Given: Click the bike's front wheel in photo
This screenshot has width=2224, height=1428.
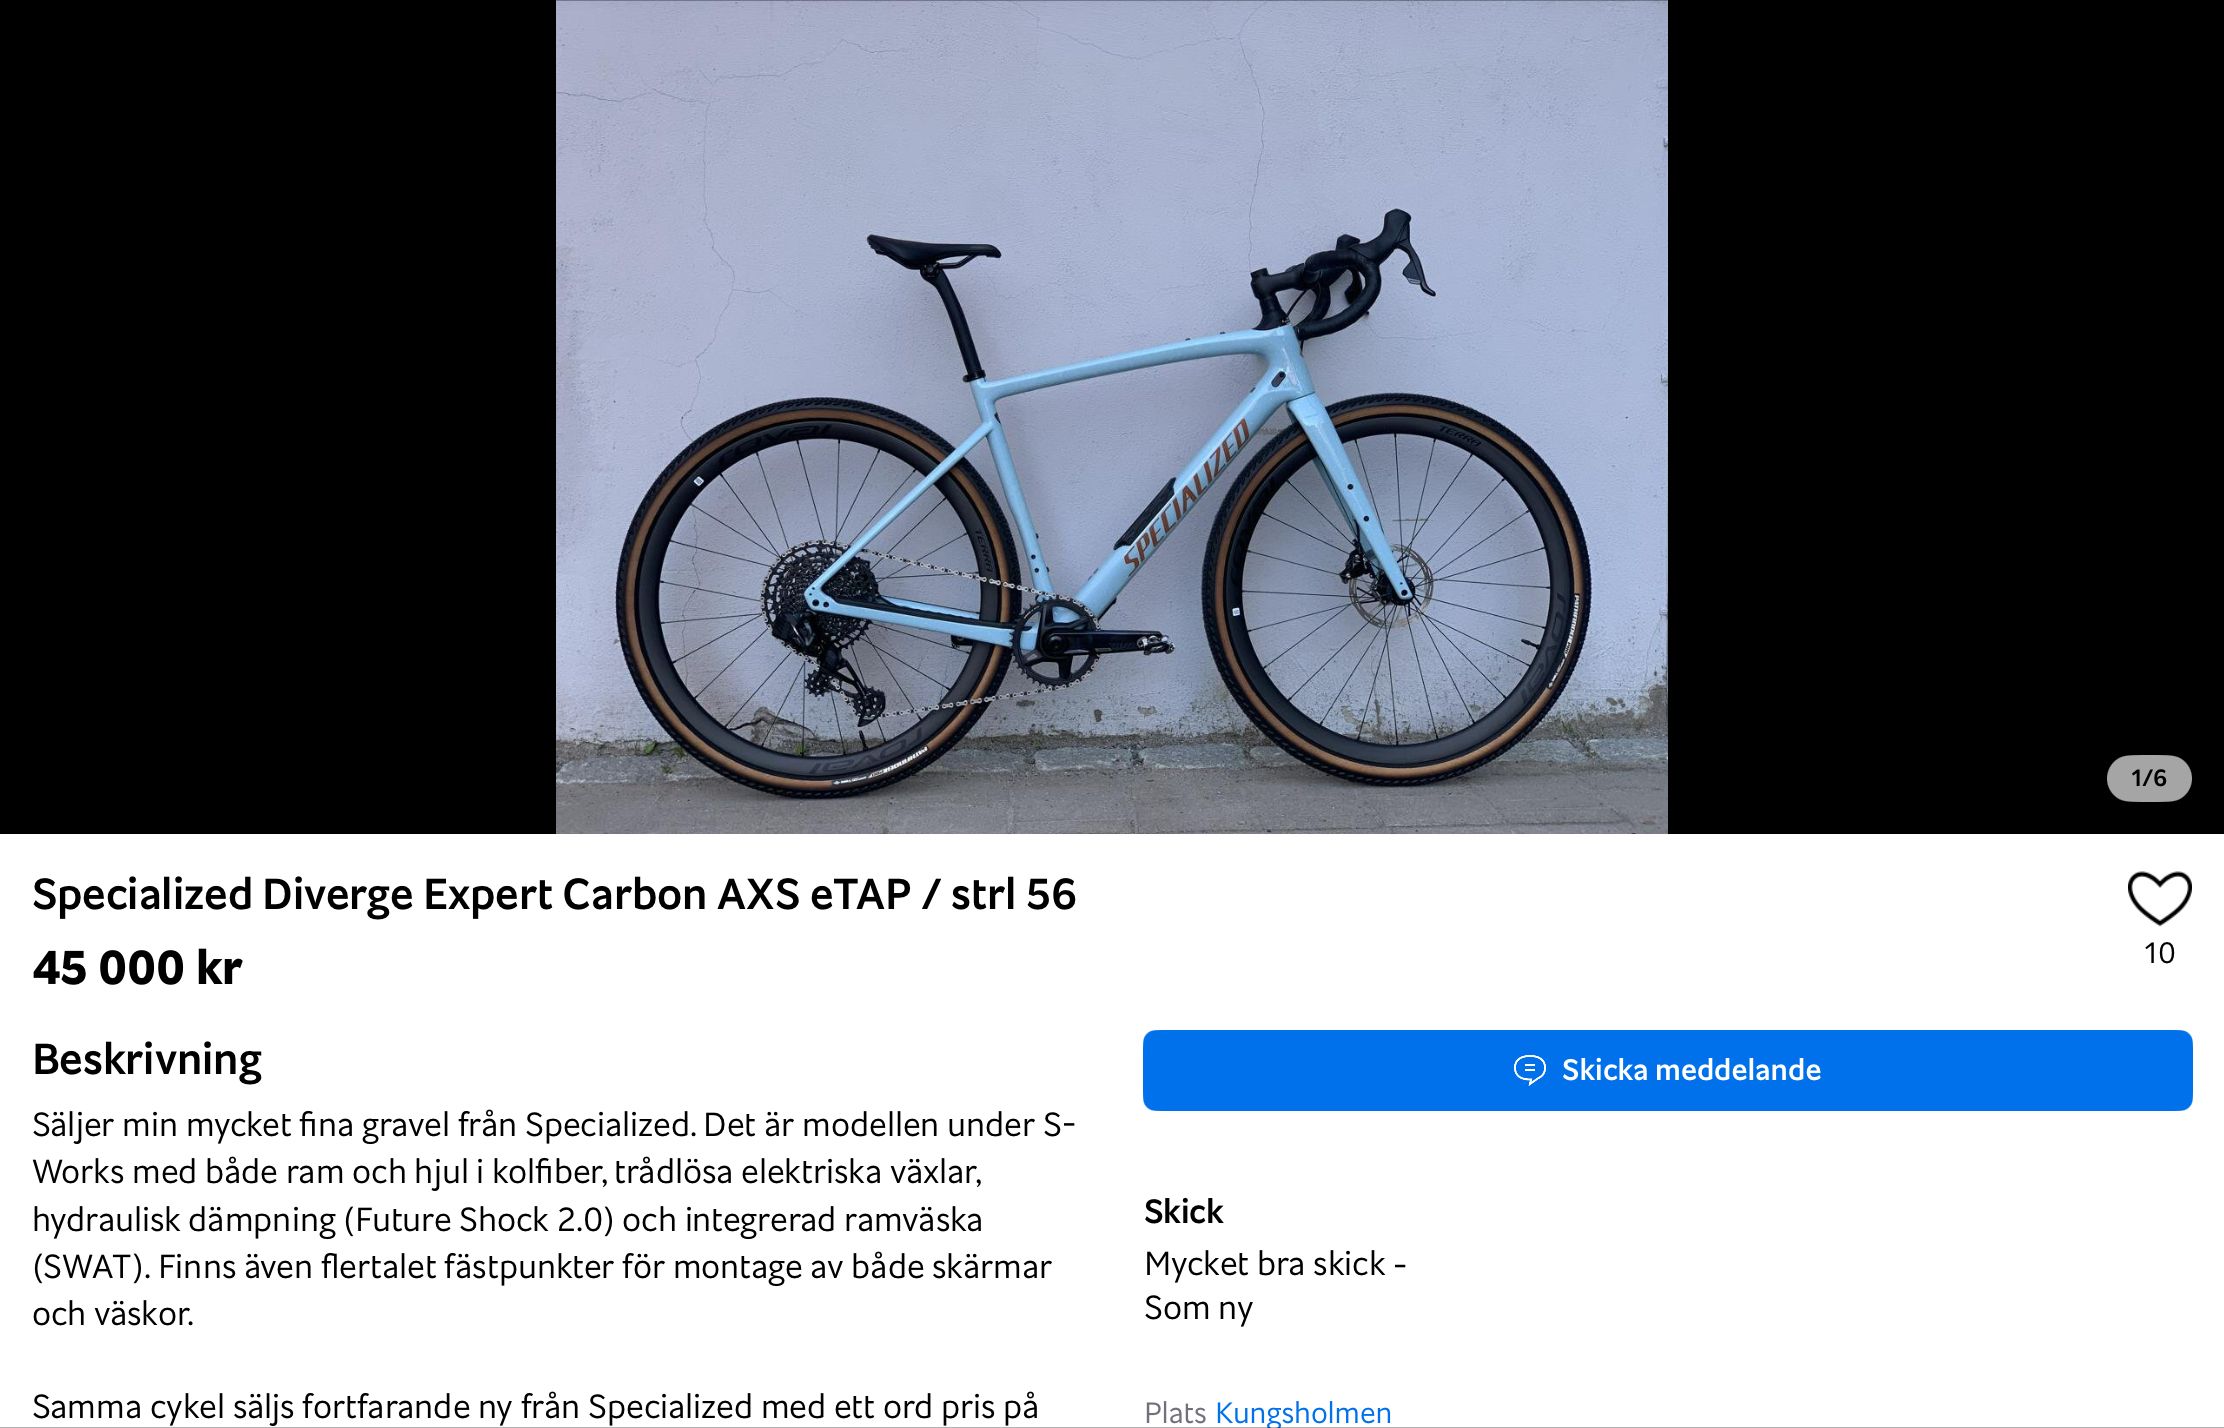Looking at the screenshot, I should (x=1397, y=590).
